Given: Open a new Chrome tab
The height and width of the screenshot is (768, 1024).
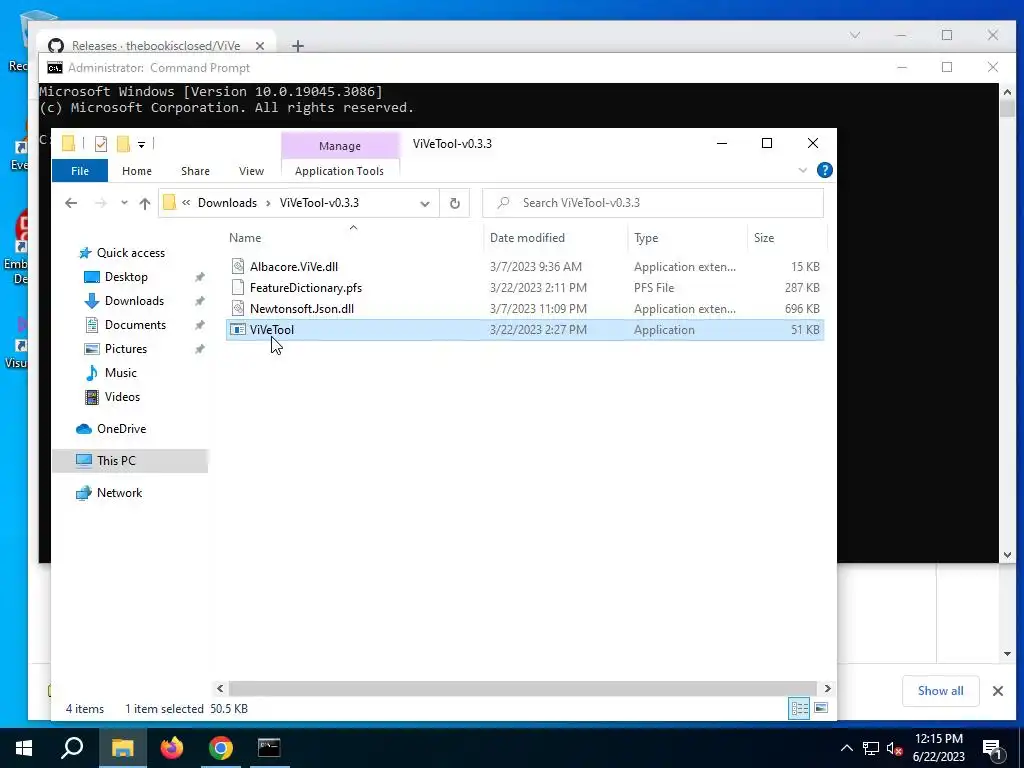Looking at the screenshot, I should (298, 46).
